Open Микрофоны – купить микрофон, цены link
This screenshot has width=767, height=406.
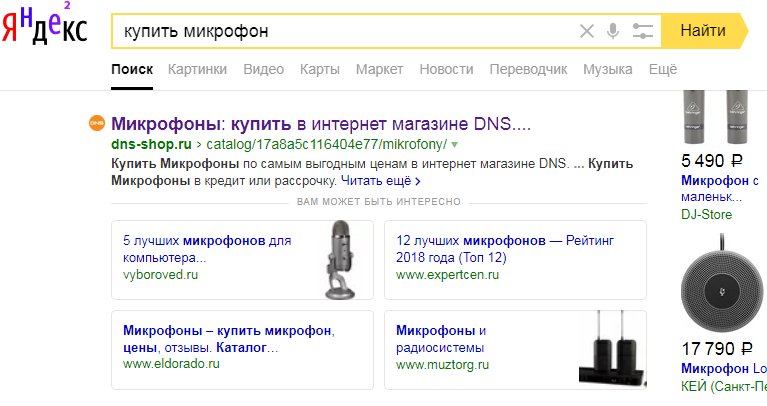pyautogui.click(x=229, y=339)
